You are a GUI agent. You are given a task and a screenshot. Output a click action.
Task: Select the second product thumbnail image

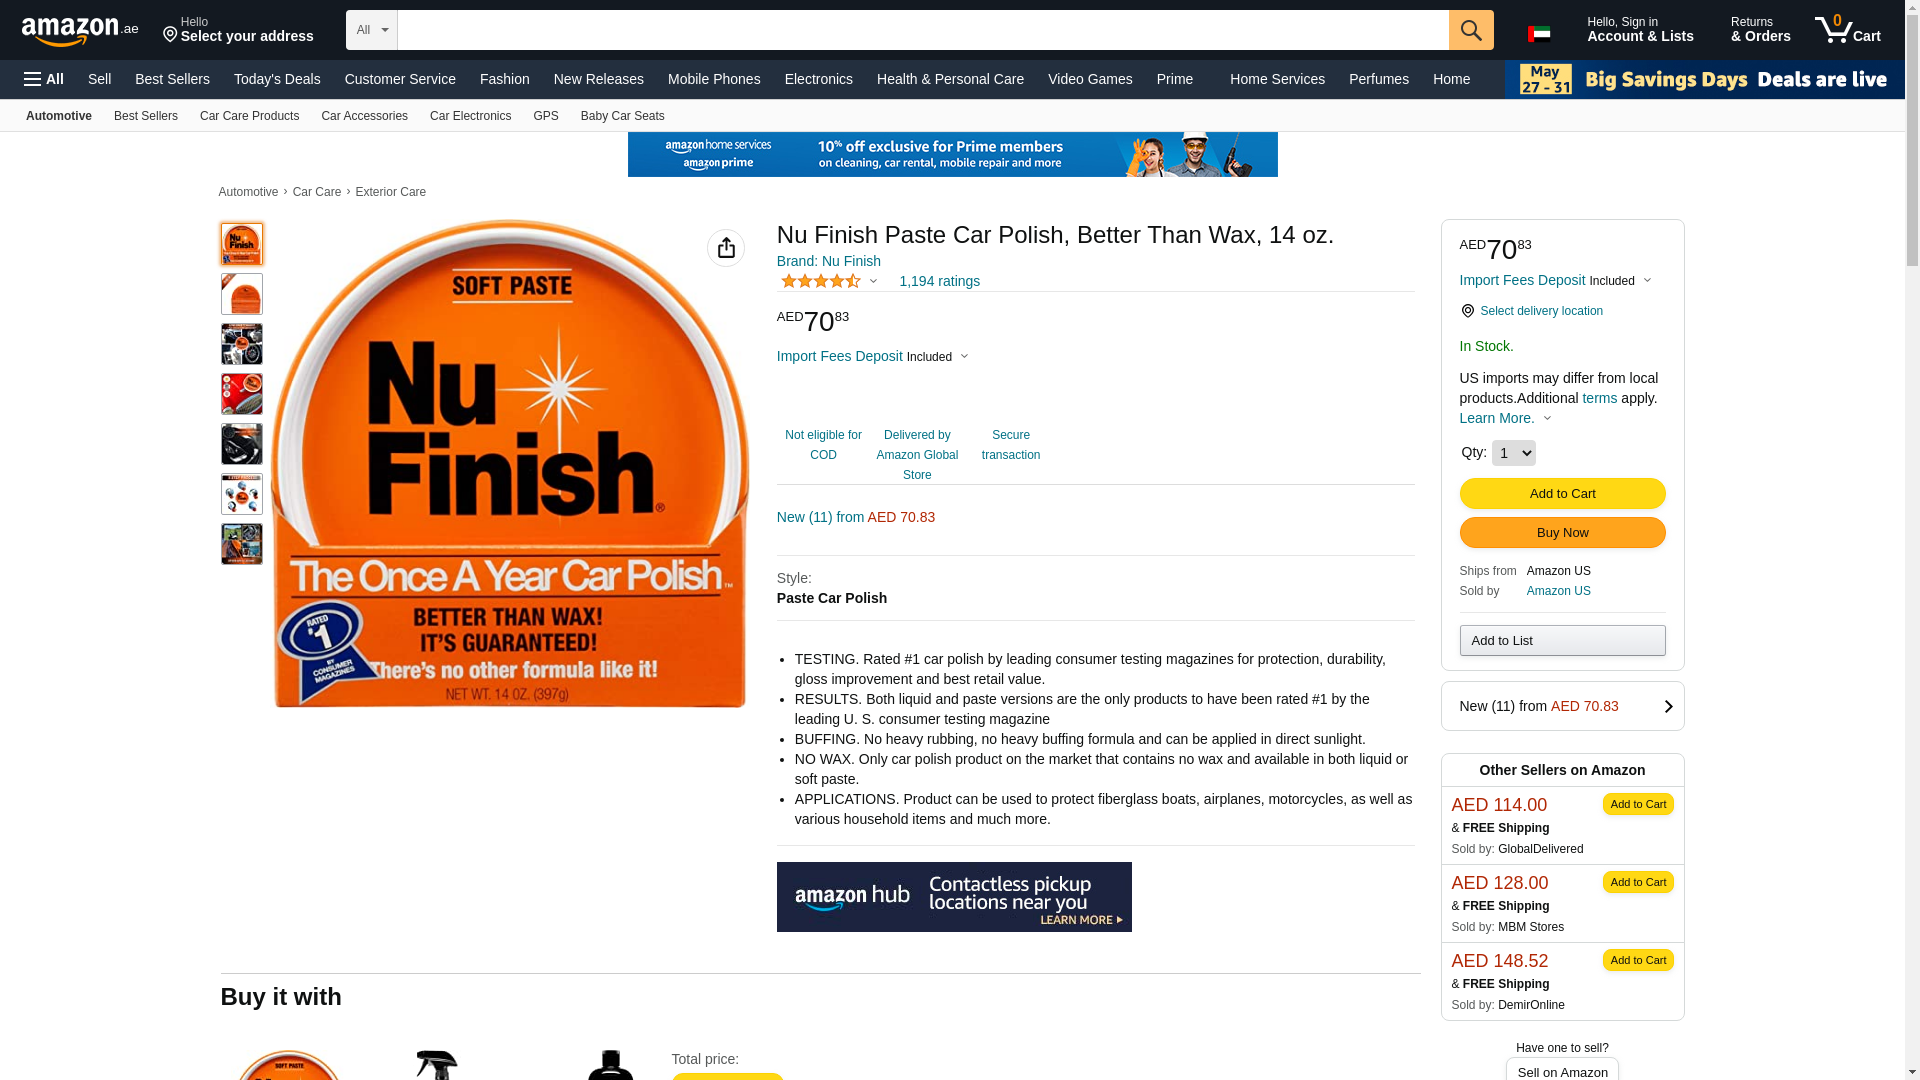(x=242, y=294)
